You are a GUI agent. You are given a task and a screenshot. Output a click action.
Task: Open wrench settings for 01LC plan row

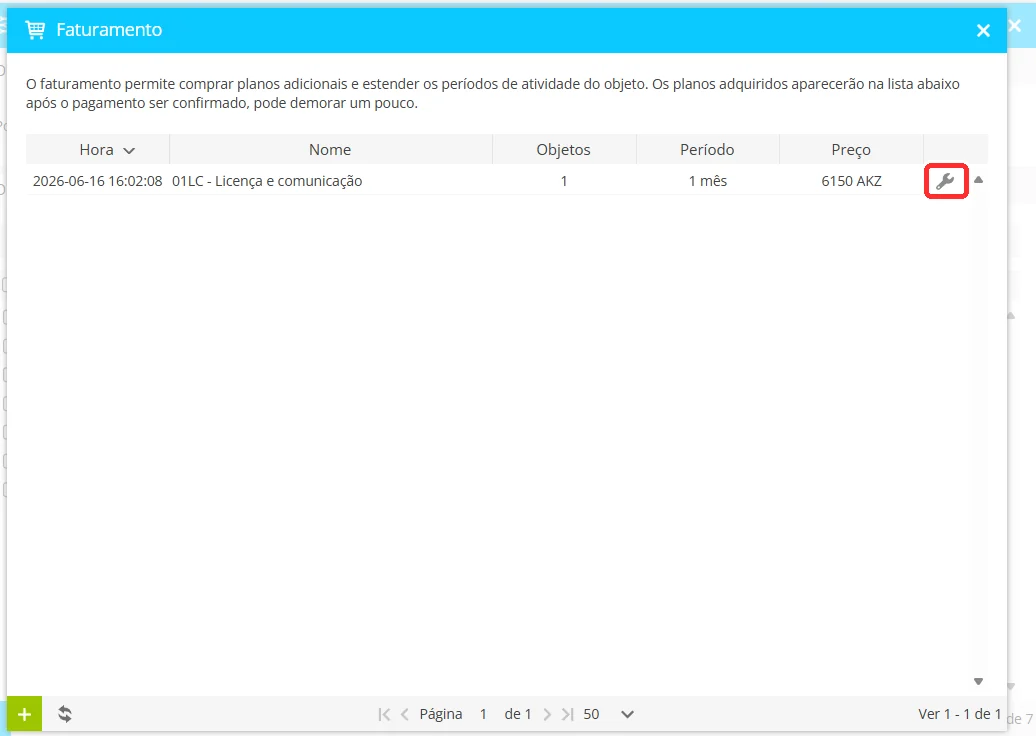945,181
